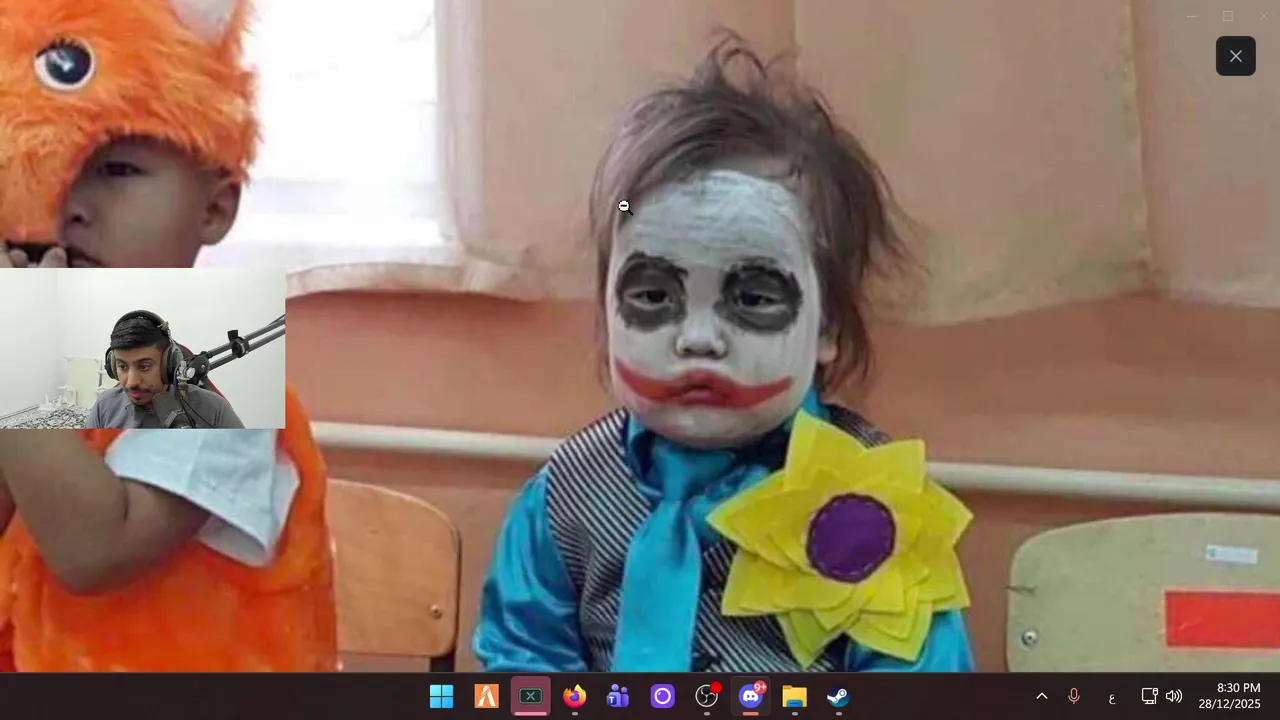Launch Firefox from the taskbar

[574, 696]
